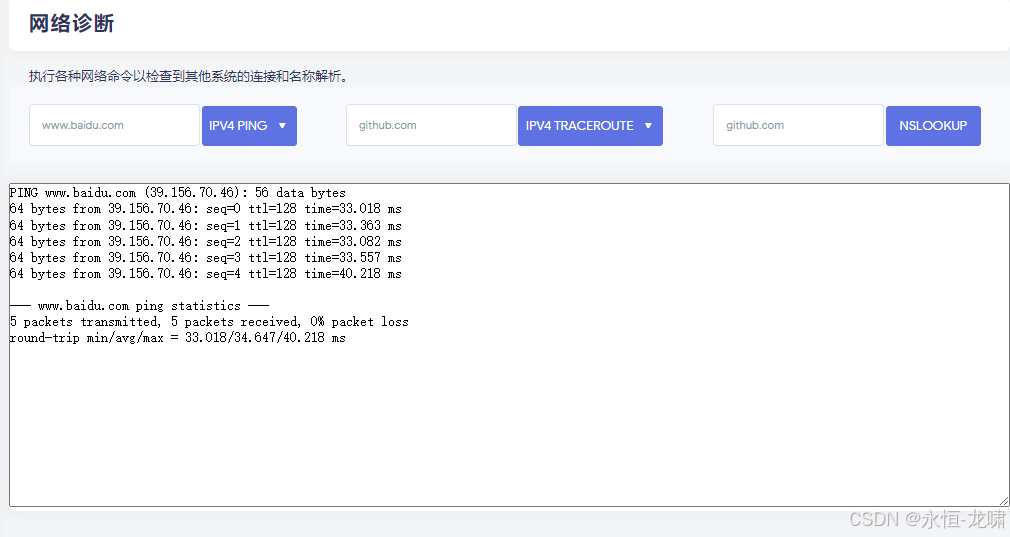Expand the IPV4 TRACEROUTE dropdown arrow

tap(648, 126)
